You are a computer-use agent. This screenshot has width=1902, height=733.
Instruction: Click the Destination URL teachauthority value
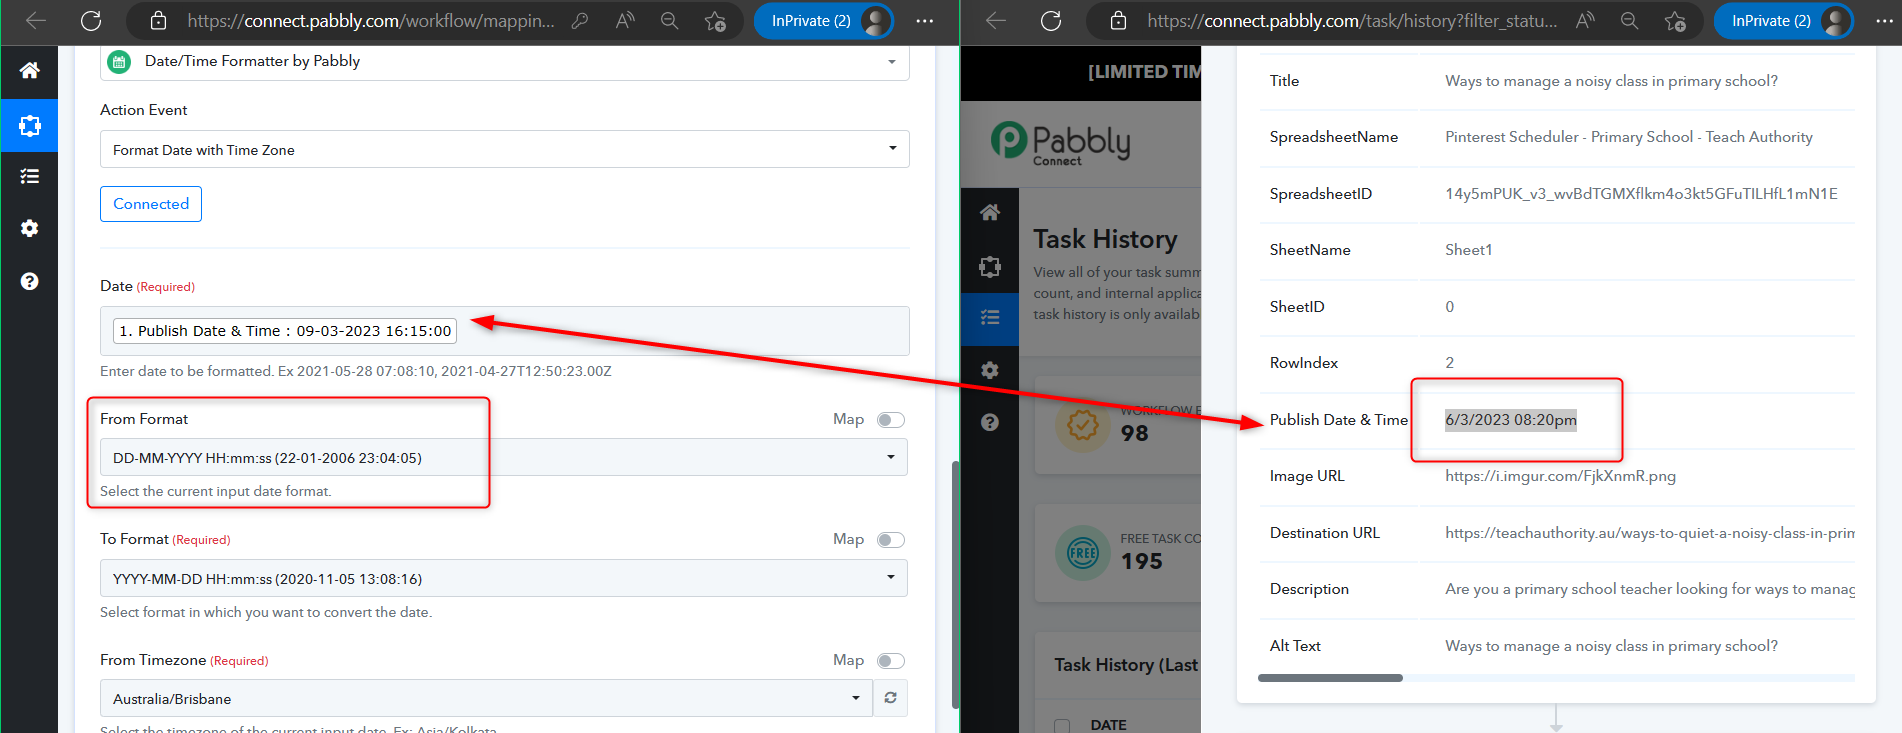pyautogui.click(x=1650, y=533)
